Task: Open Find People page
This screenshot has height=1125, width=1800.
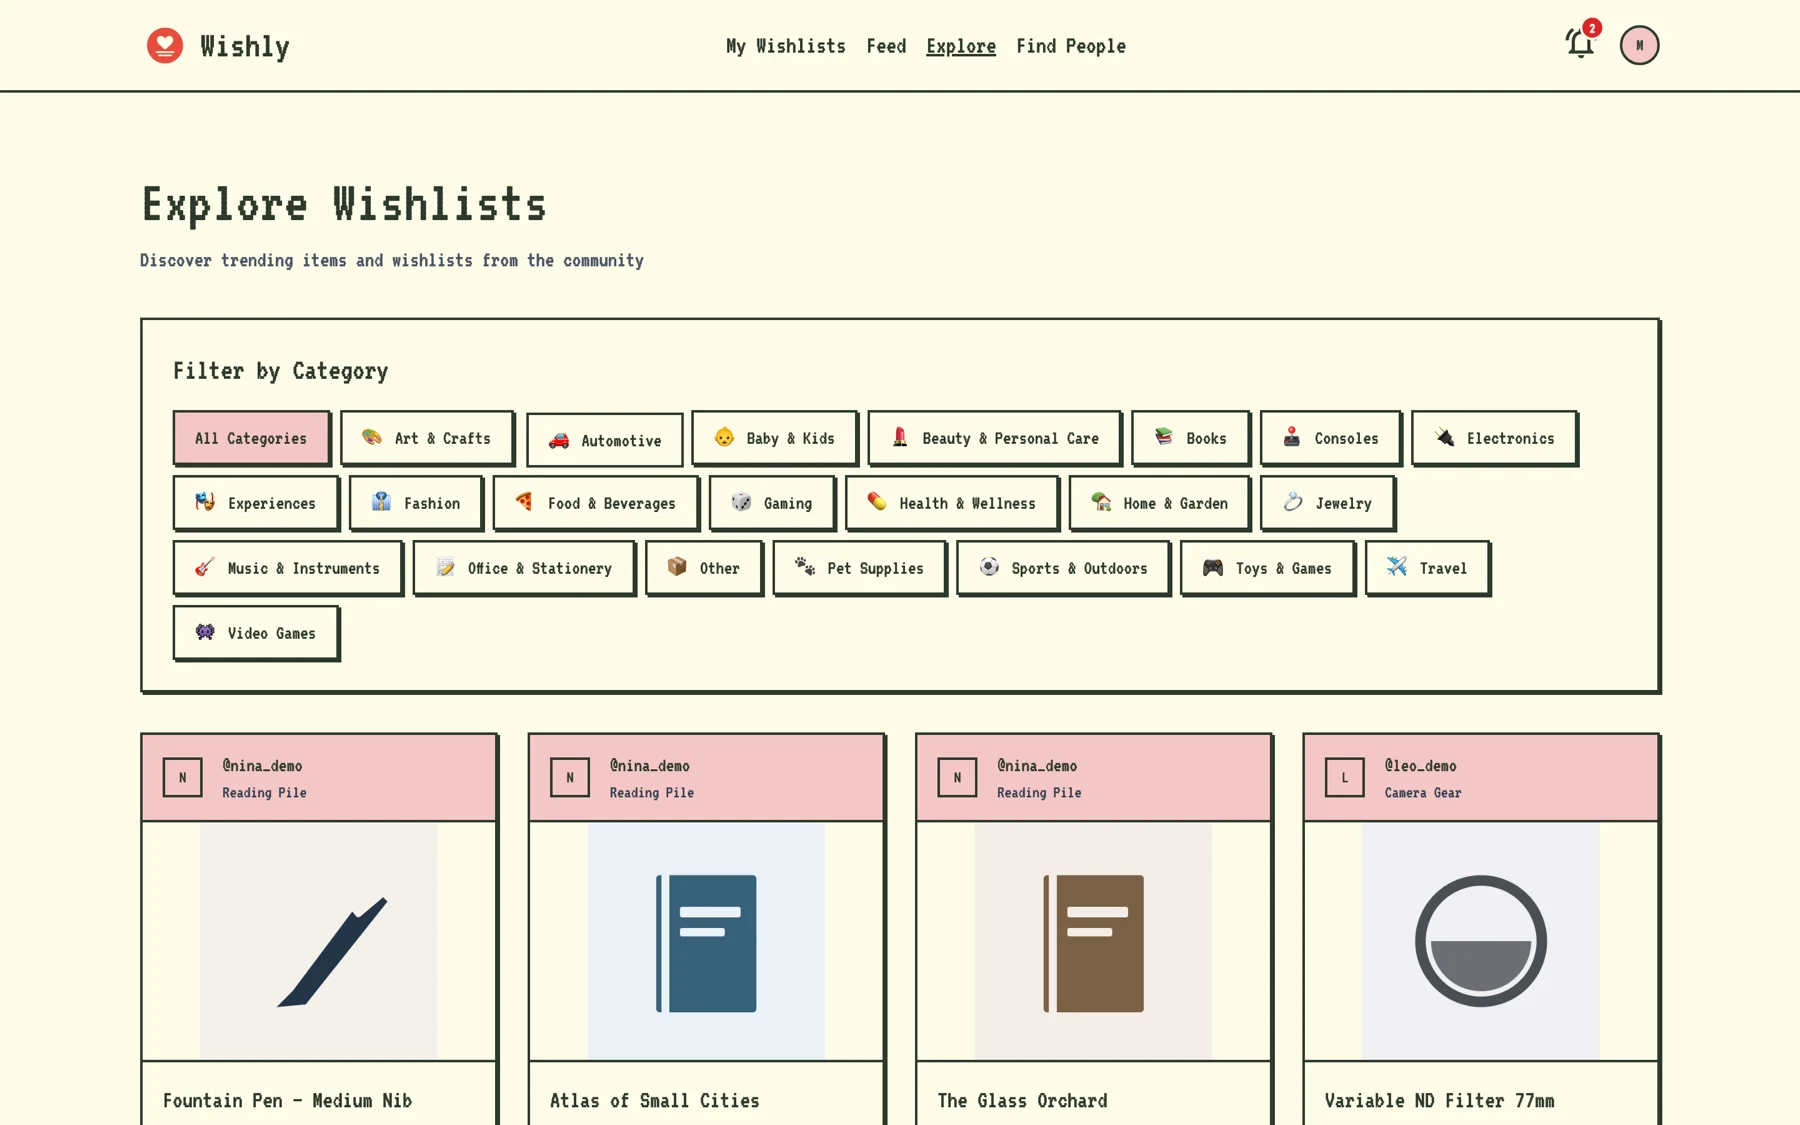Action: [x=1071, y=46]
